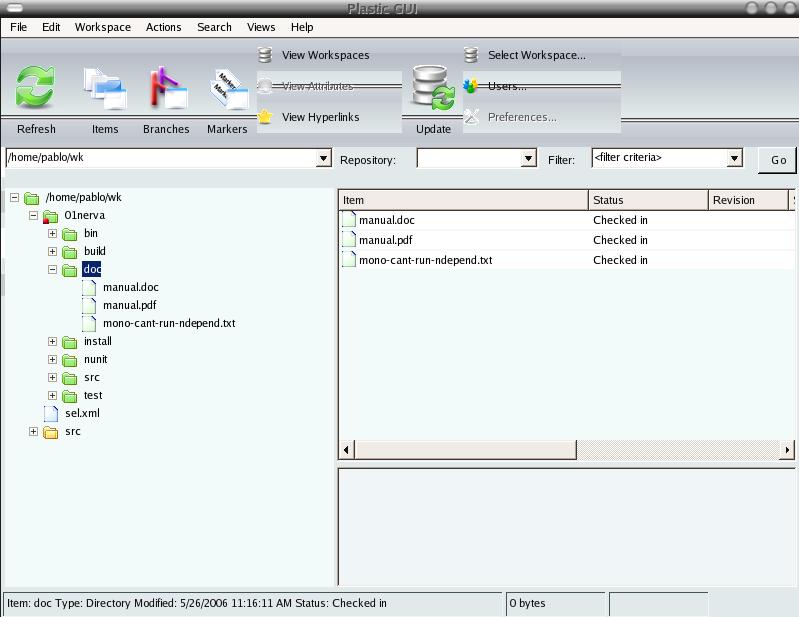Click the nunit folder icon
The image size is (799, 617).
point(70,360)
